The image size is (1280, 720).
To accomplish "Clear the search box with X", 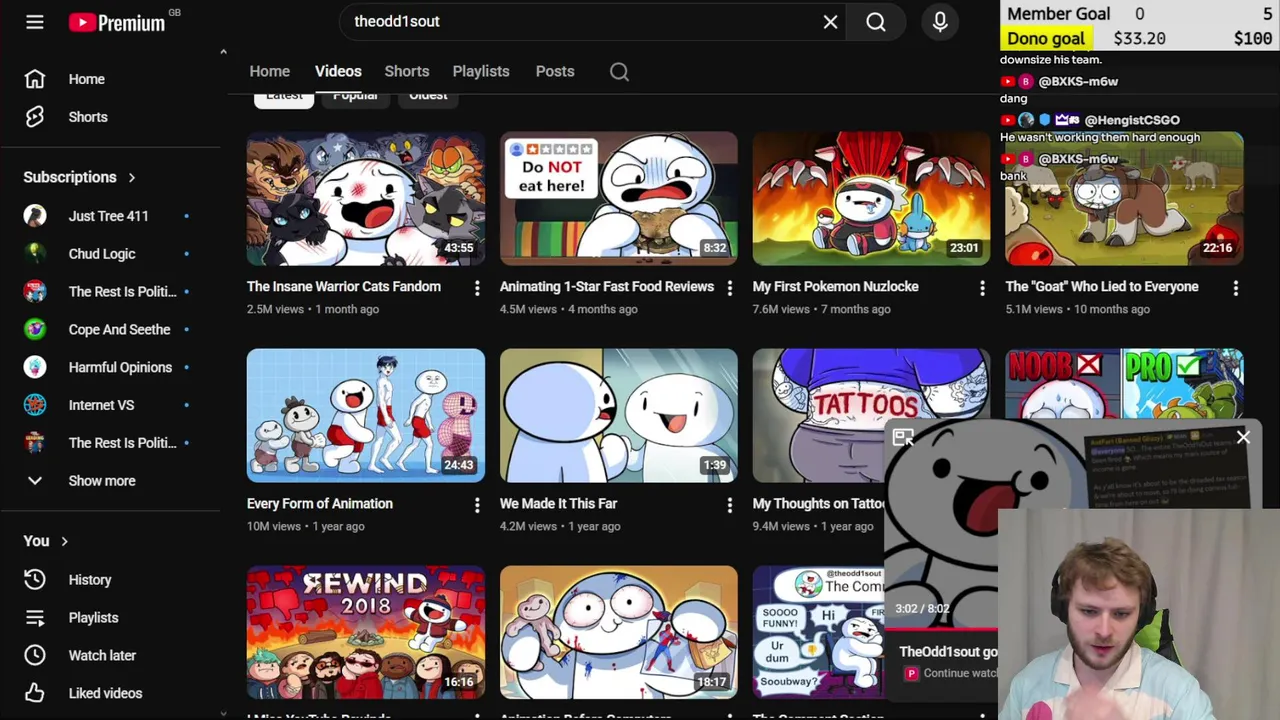I will point(830,21).
